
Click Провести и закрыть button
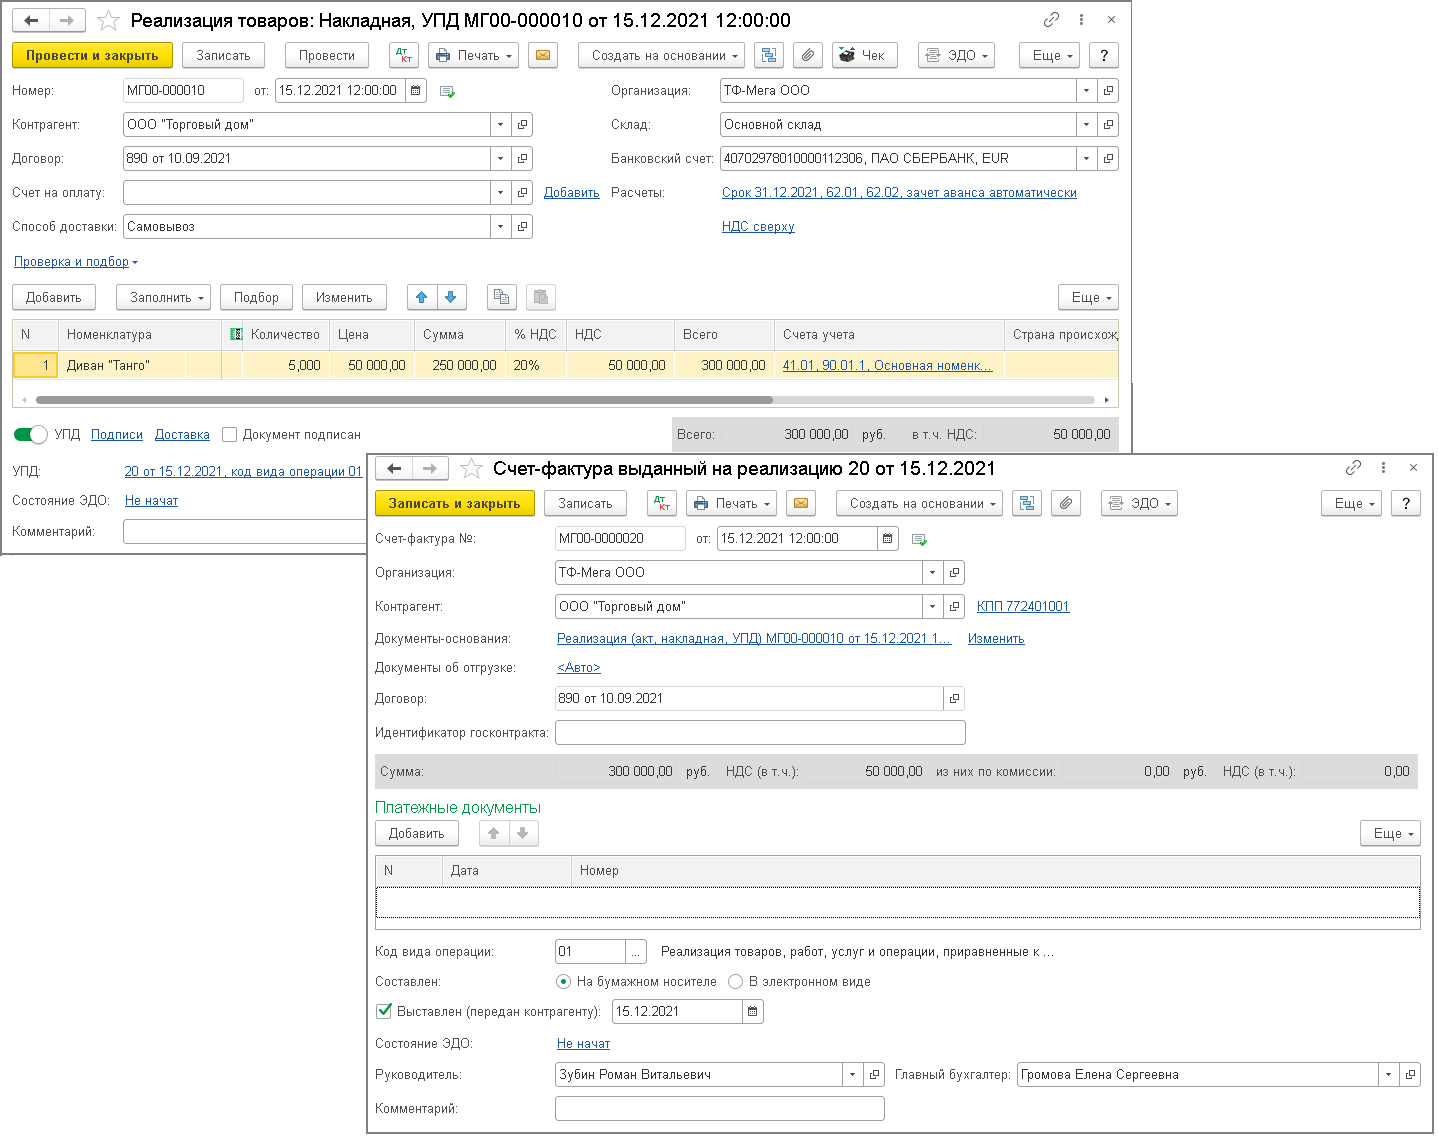[x=92, y=55]
